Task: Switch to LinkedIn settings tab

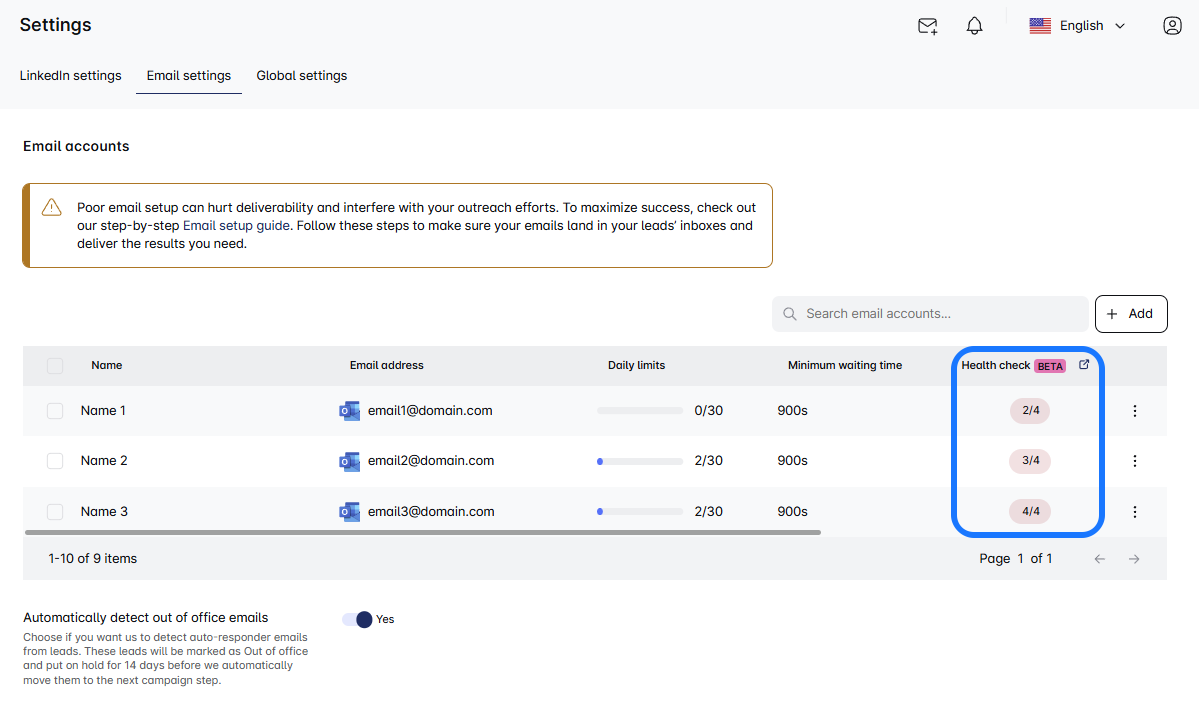Action: [x=70, y=76]
